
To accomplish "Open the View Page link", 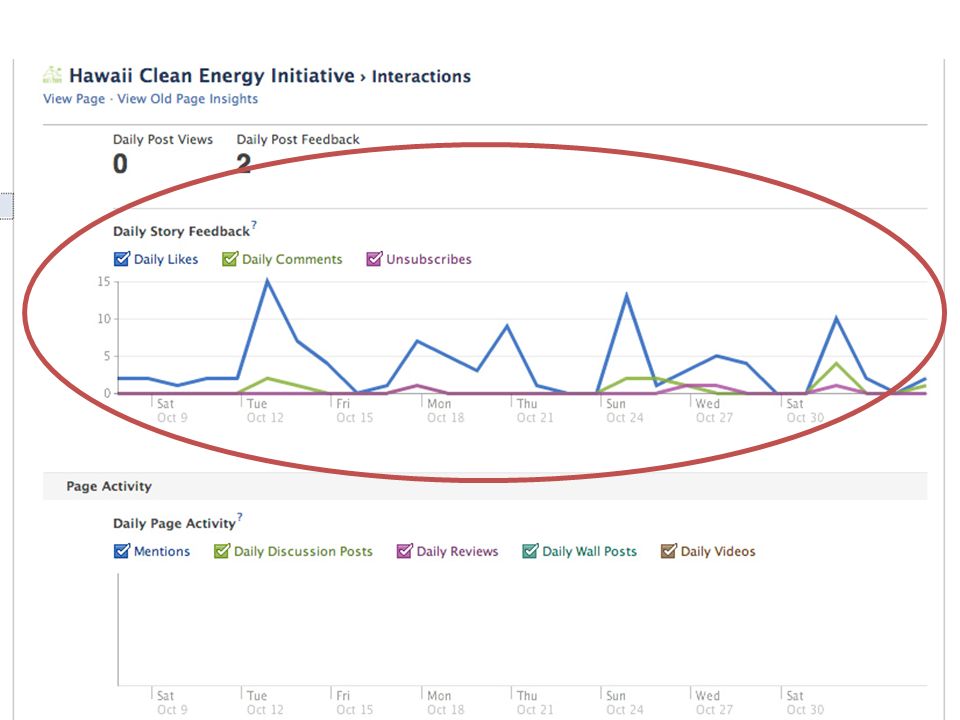I will coord(74,99).
